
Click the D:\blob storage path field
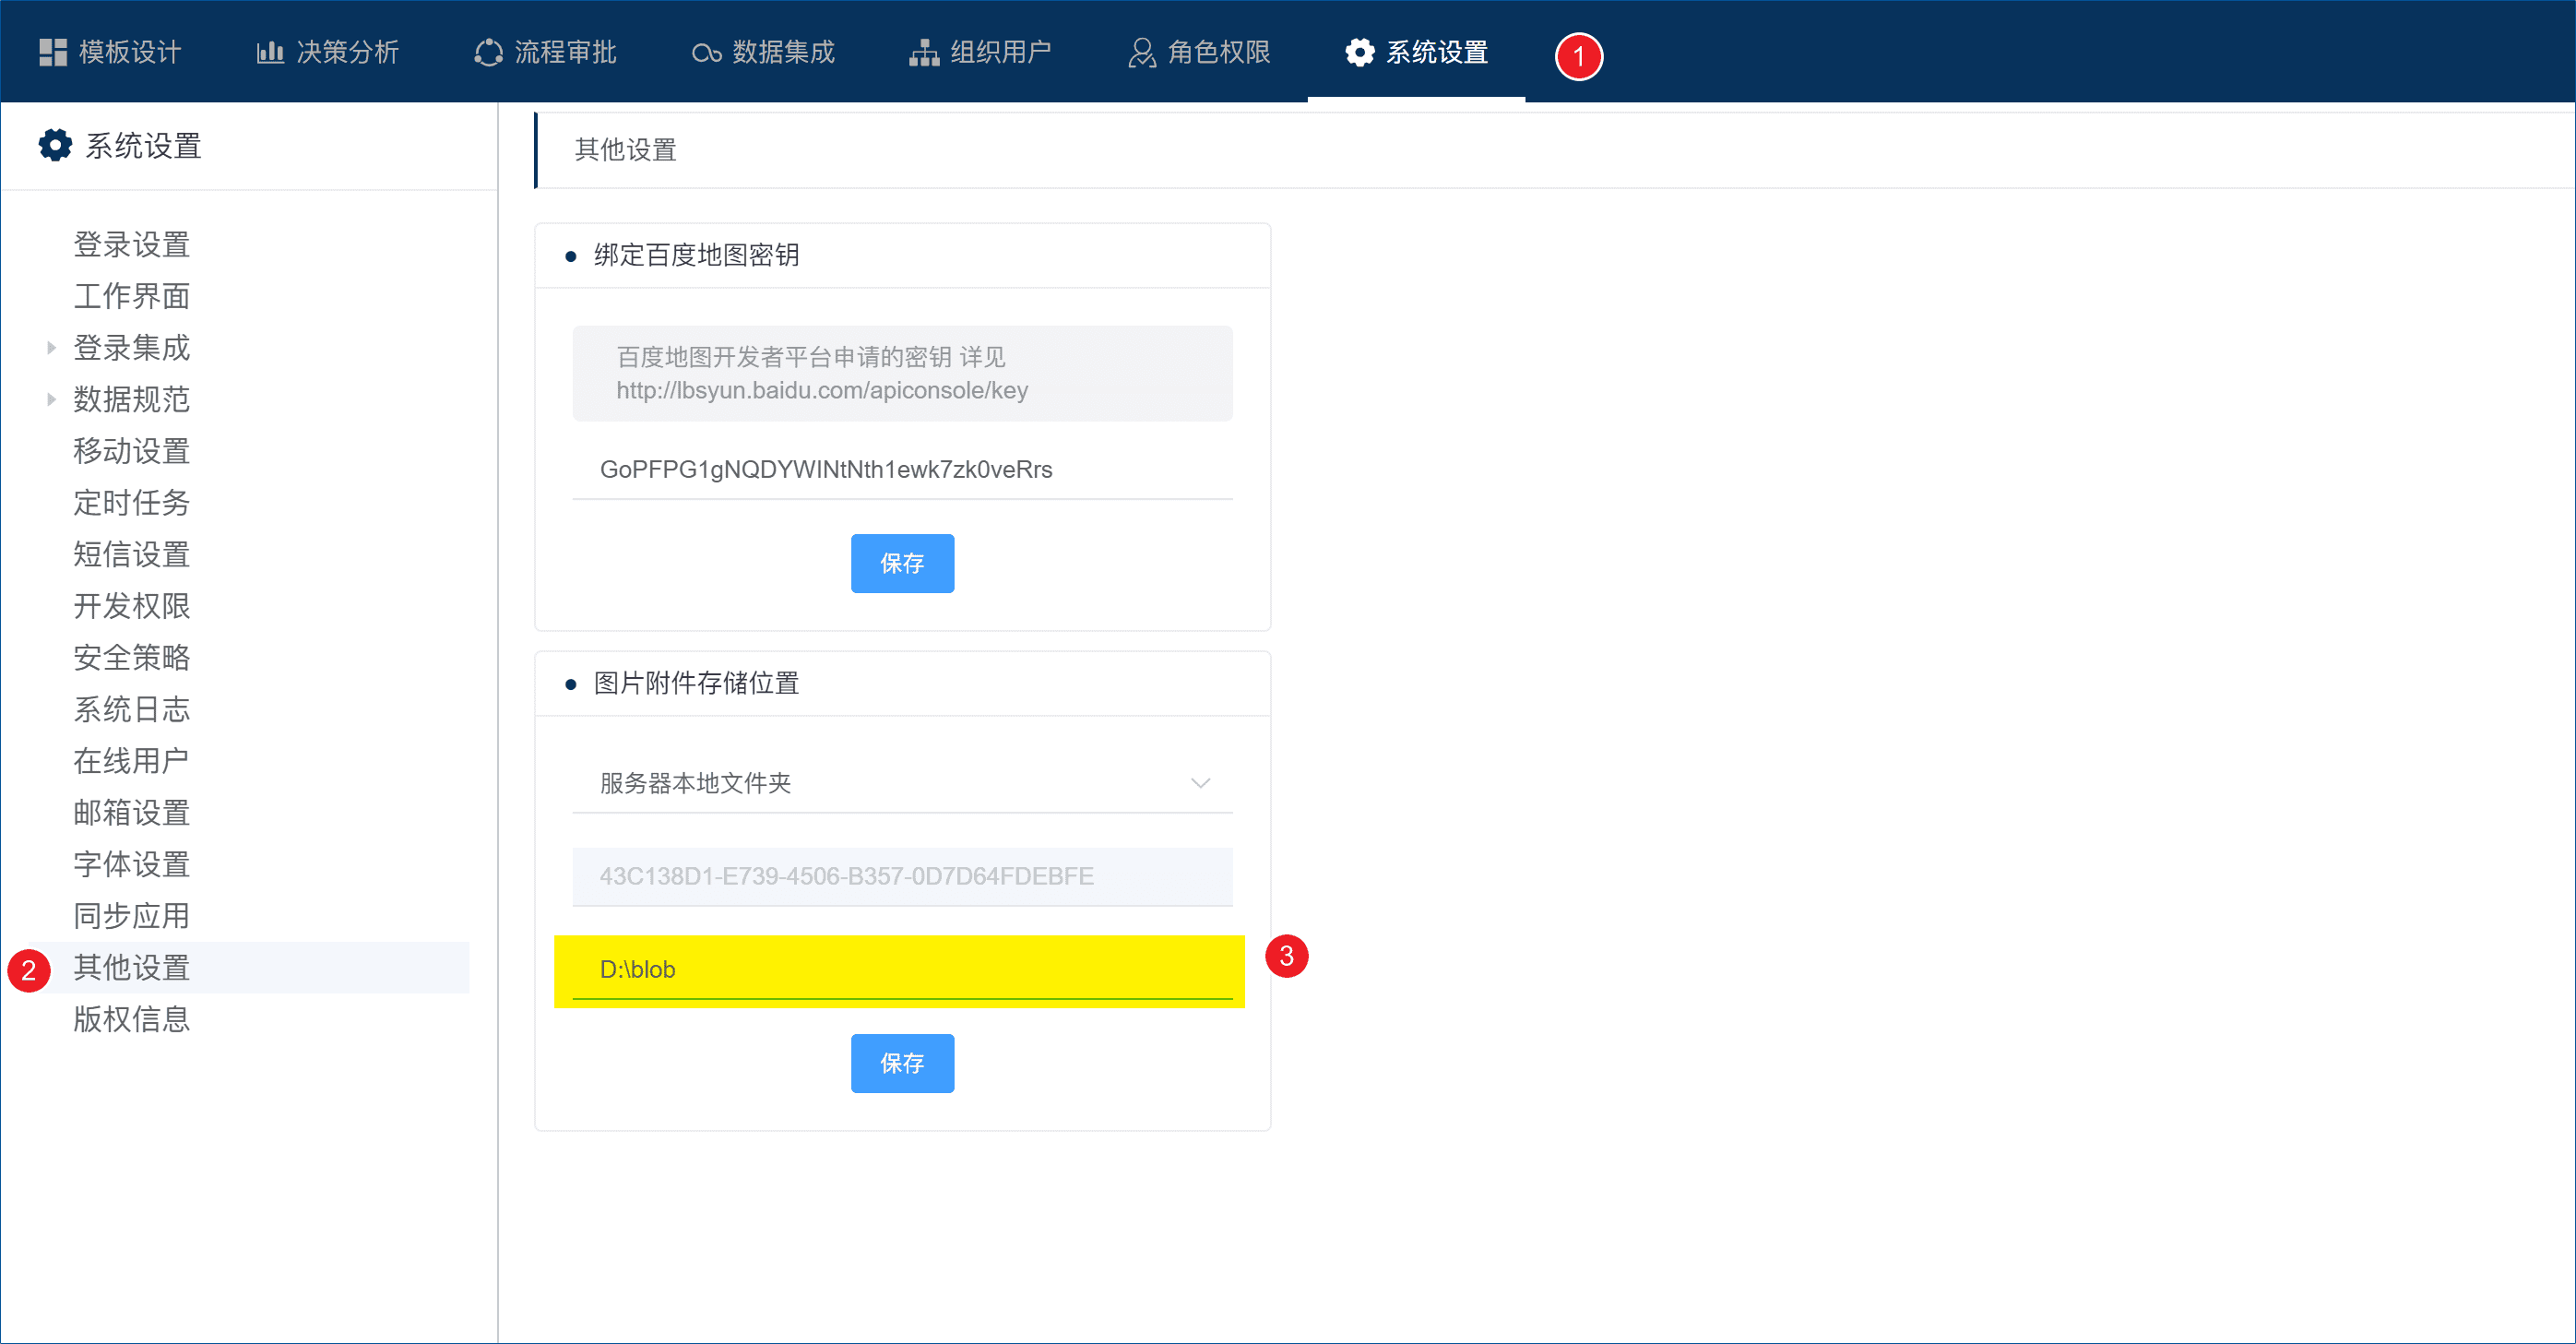[x=902, y=969]
